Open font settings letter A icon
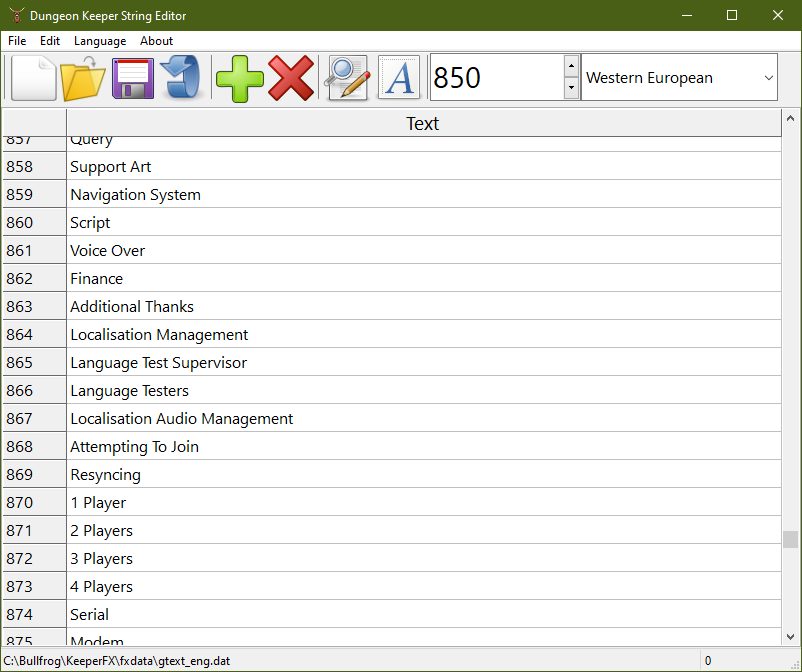Image resolution: width=802 pixels, height=672 pixels. 399,78
